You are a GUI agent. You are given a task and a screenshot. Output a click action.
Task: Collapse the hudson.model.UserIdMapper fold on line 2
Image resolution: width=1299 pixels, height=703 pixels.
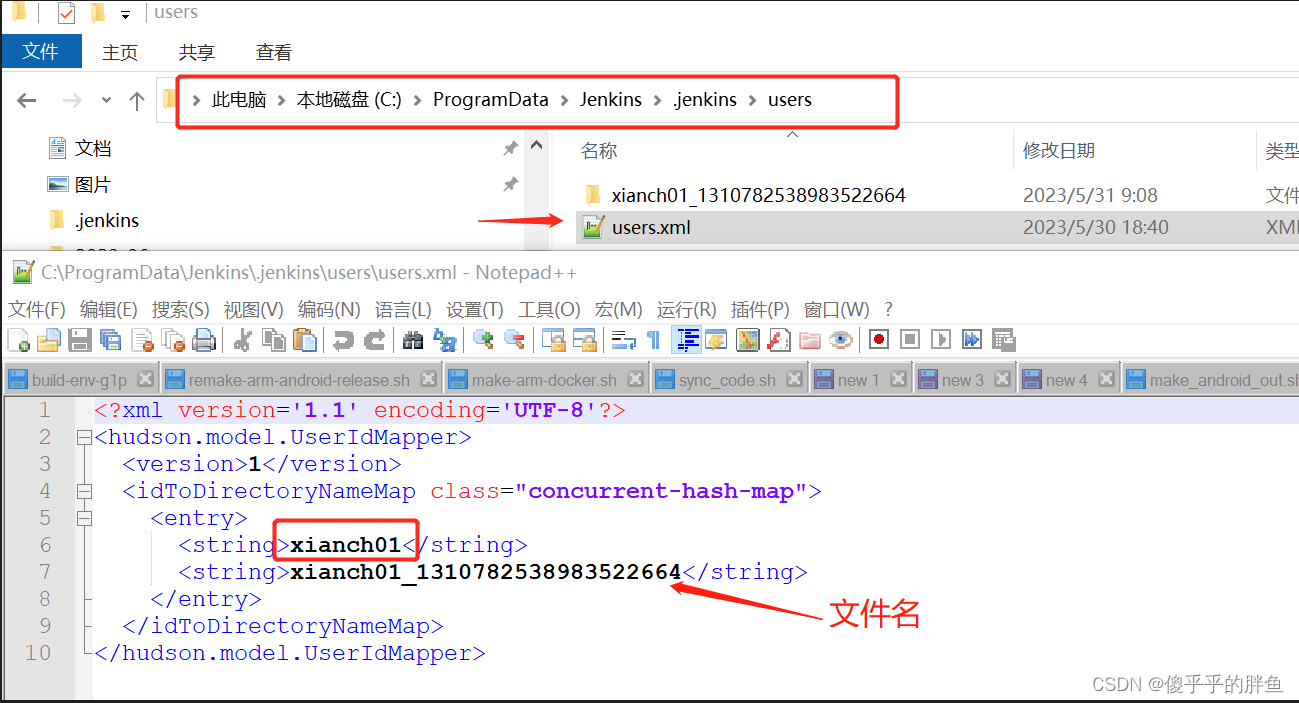tap(83, 437)
